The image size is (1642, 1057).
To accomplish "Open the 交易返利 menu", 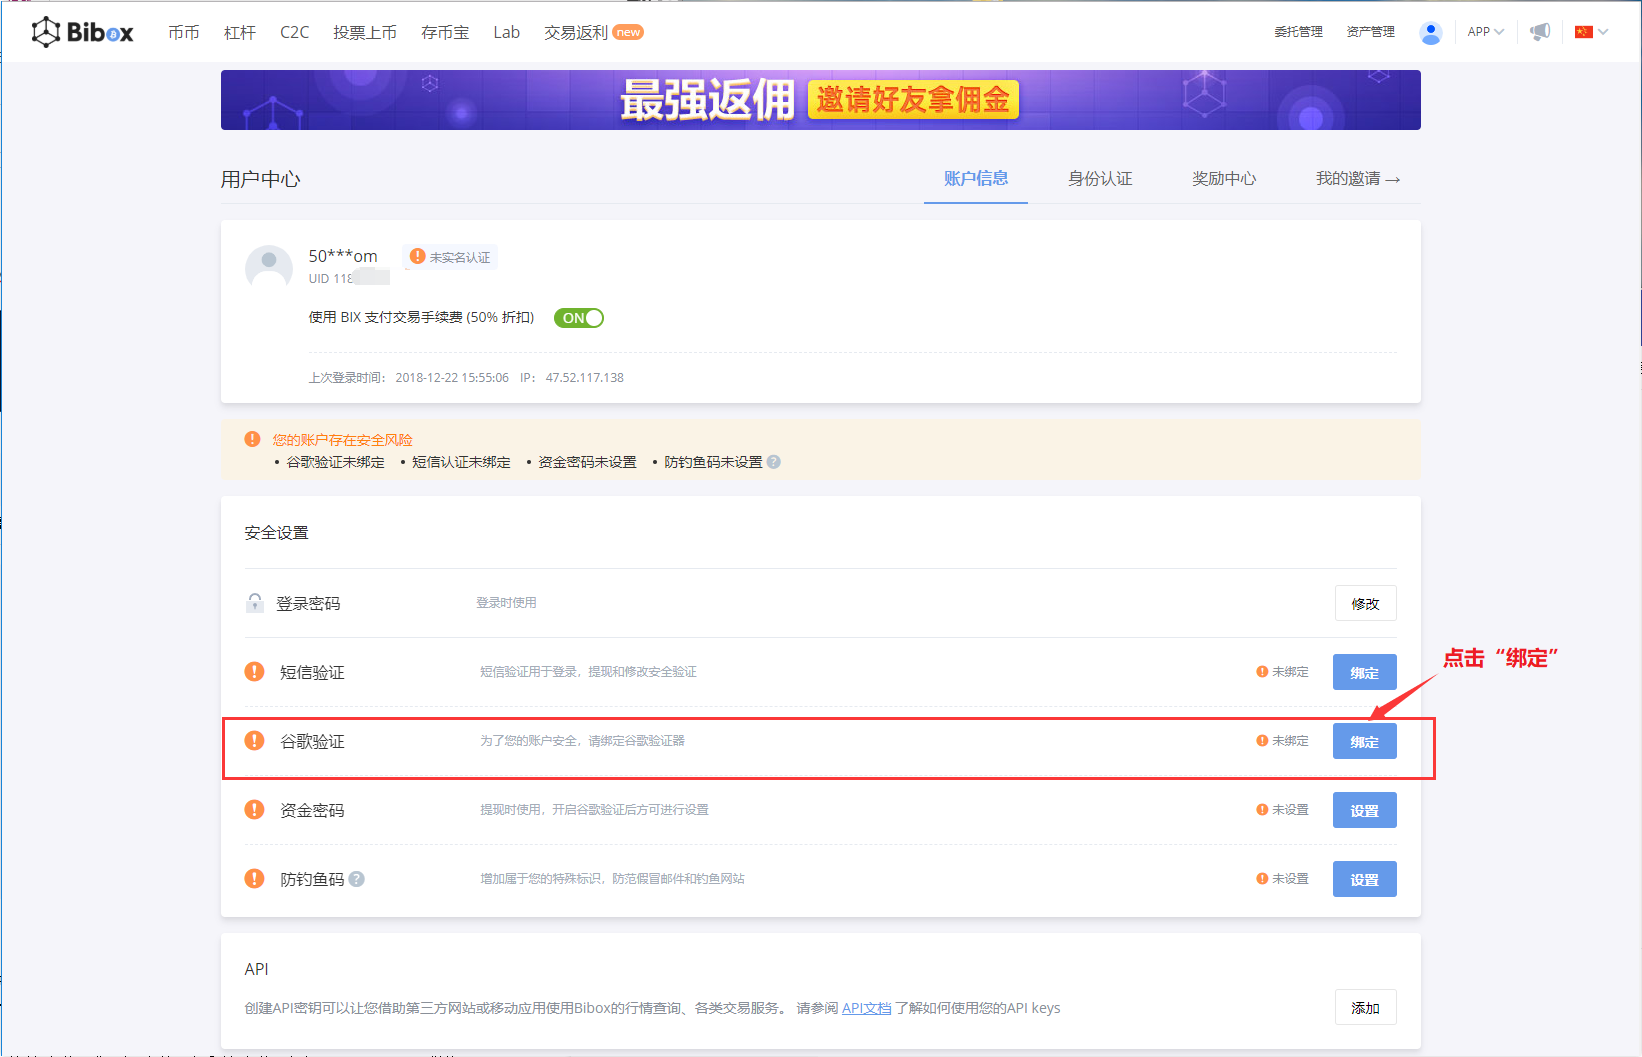I will coord(576,33).
